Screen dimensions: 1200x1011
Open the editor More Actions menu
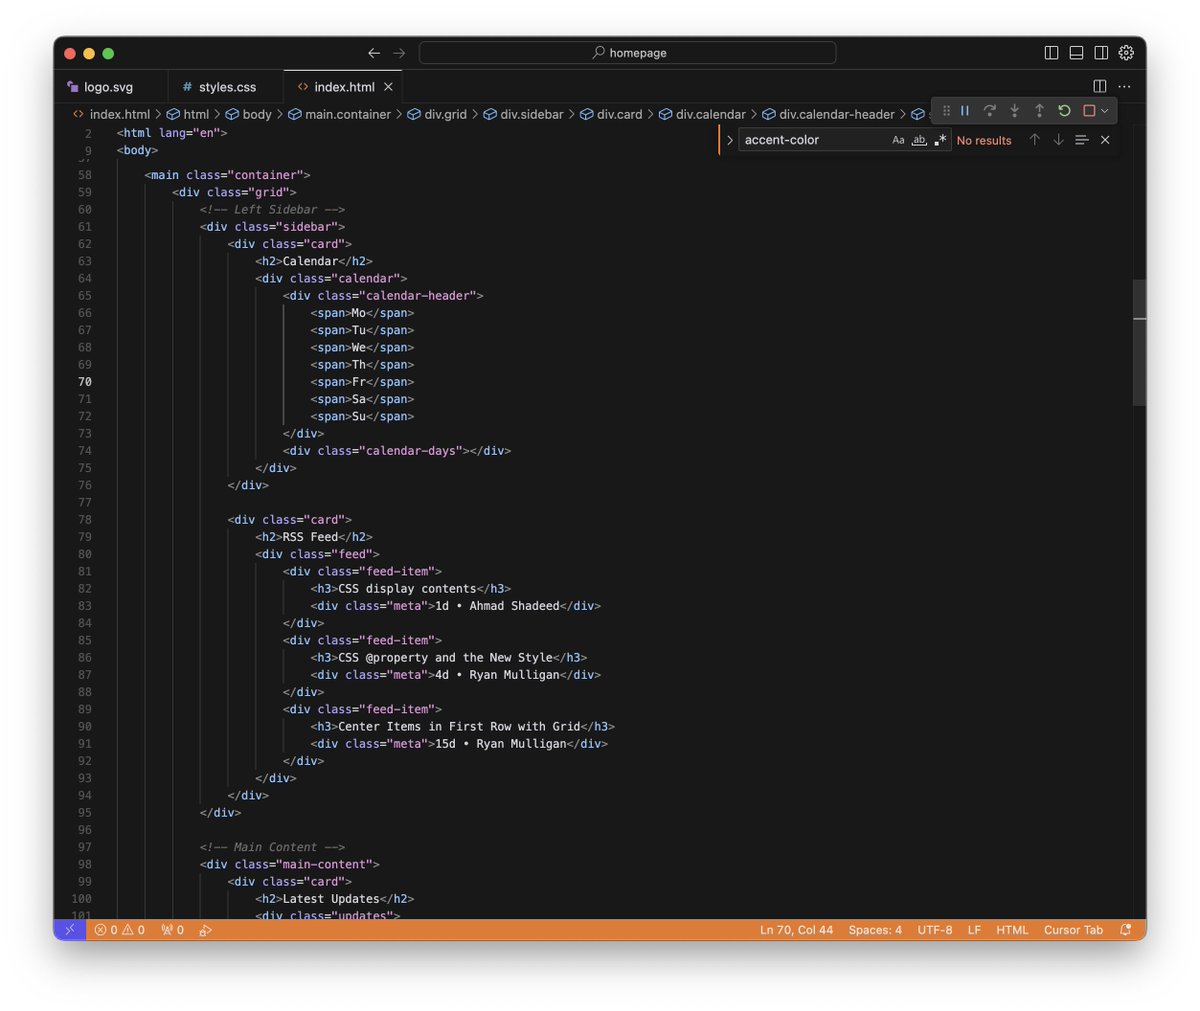click(x=1125, y=87)
